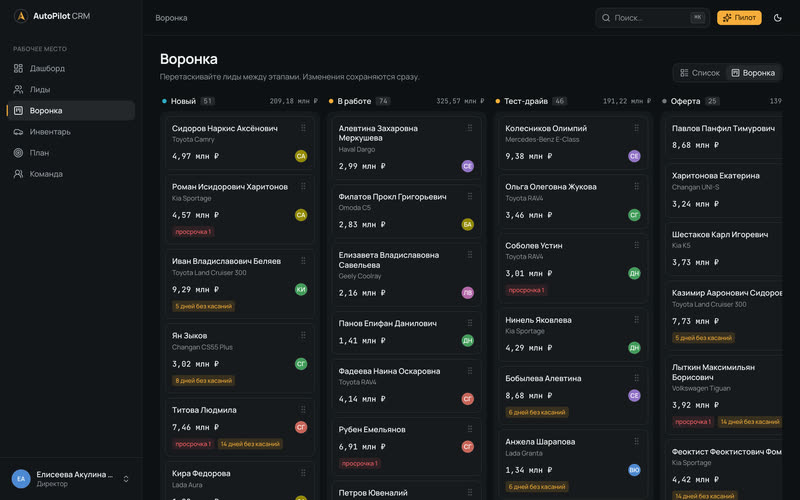Open lead Колесников Олимпий
This screenshot has width=800, height=500.
(546, 128)
